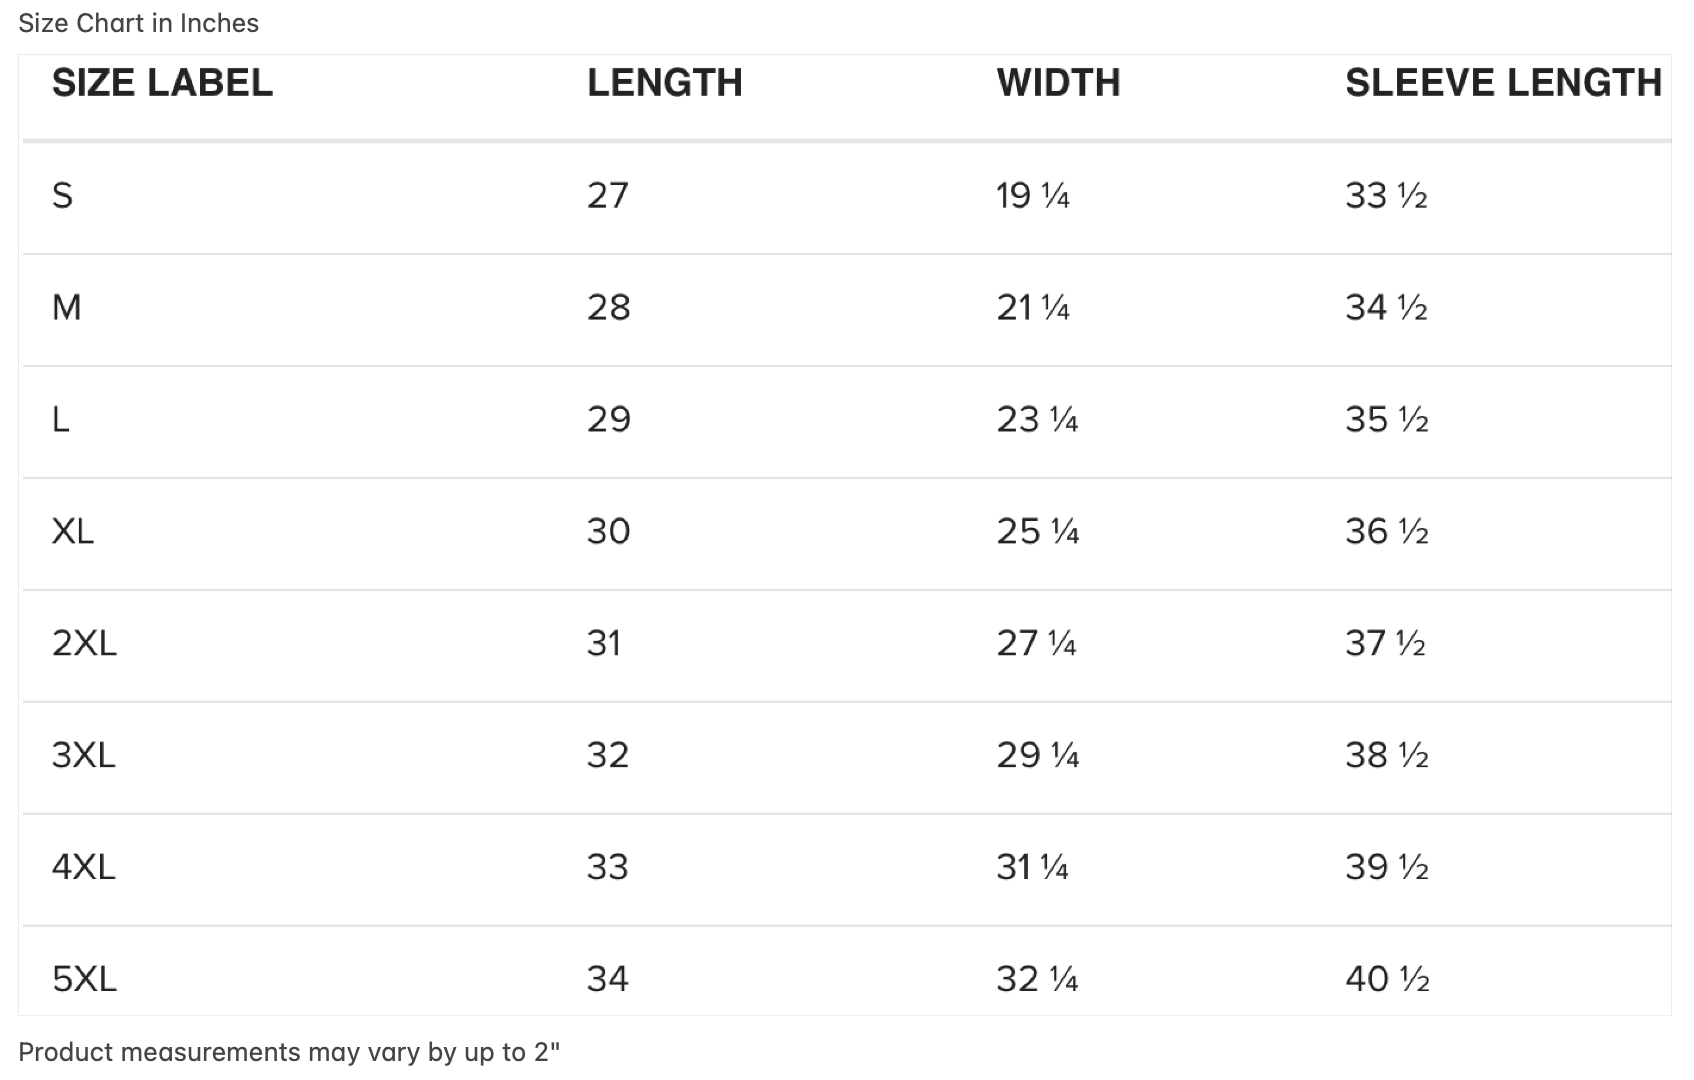1694x1080 pixels.
Task: Click the width value 21 ¼
Action: pos(1033,307)
